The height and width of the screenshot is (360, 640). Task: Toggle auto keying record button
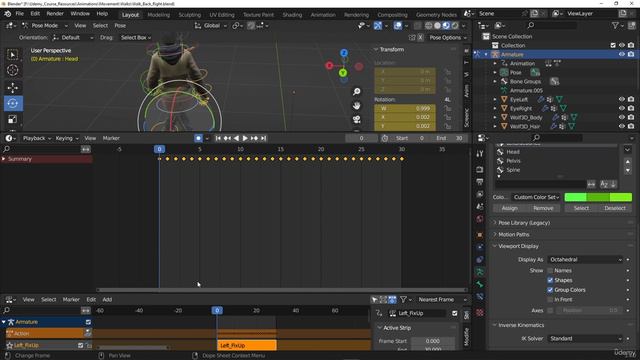198,138
